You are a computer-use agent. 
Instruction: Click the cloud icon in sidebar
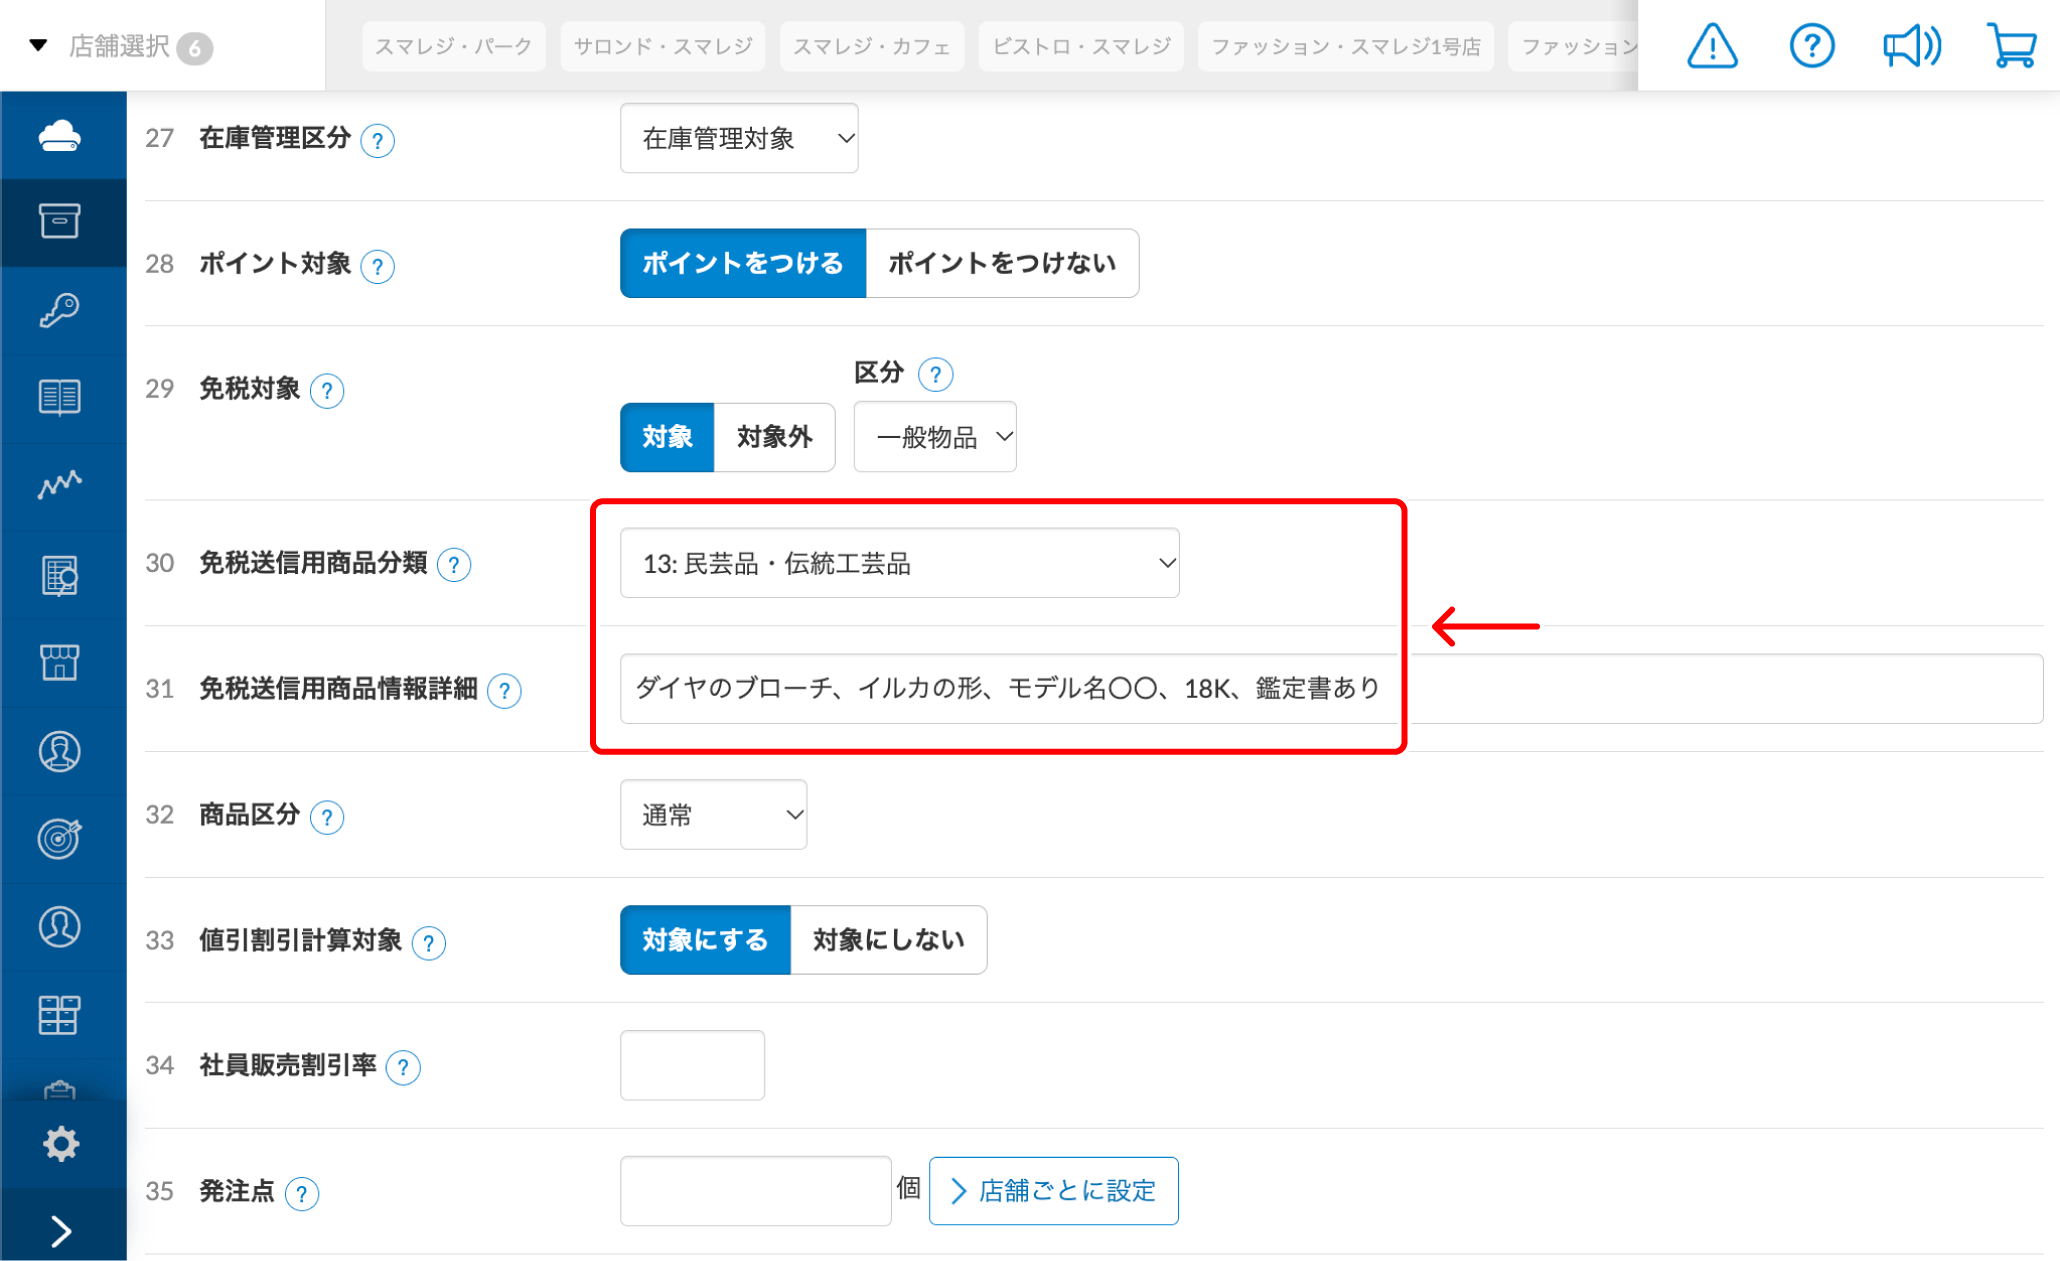click(60, 135)
